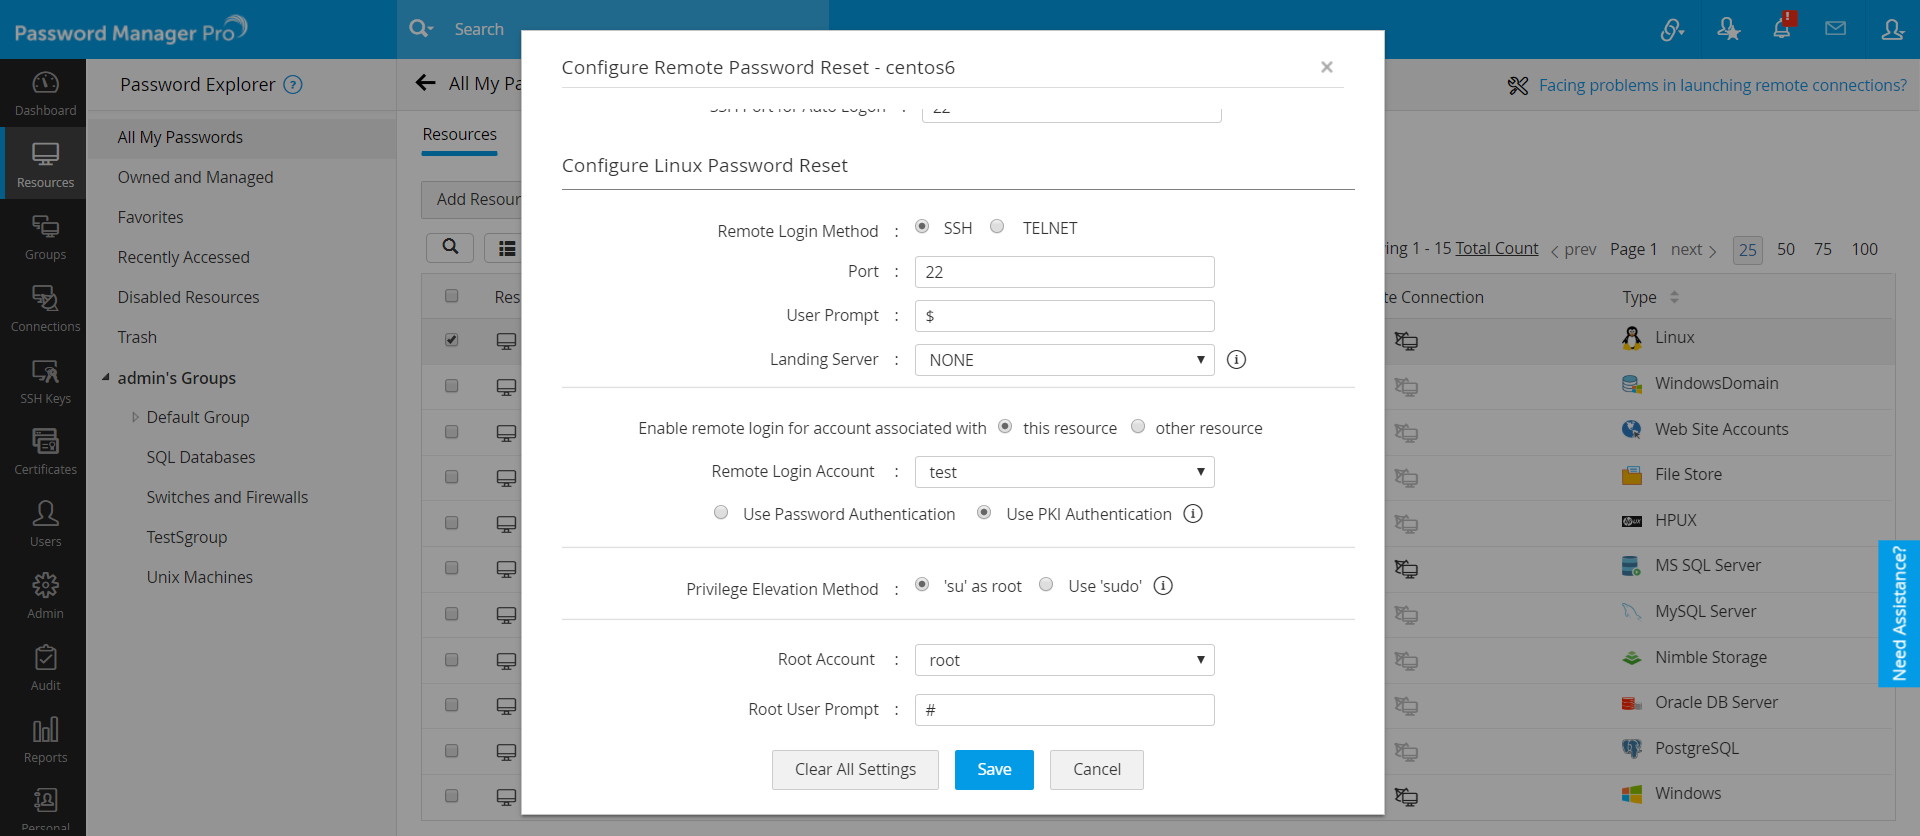1920x836 pixels.
Task: Open the Audit sidebar icon
Action: coord(45,667)
